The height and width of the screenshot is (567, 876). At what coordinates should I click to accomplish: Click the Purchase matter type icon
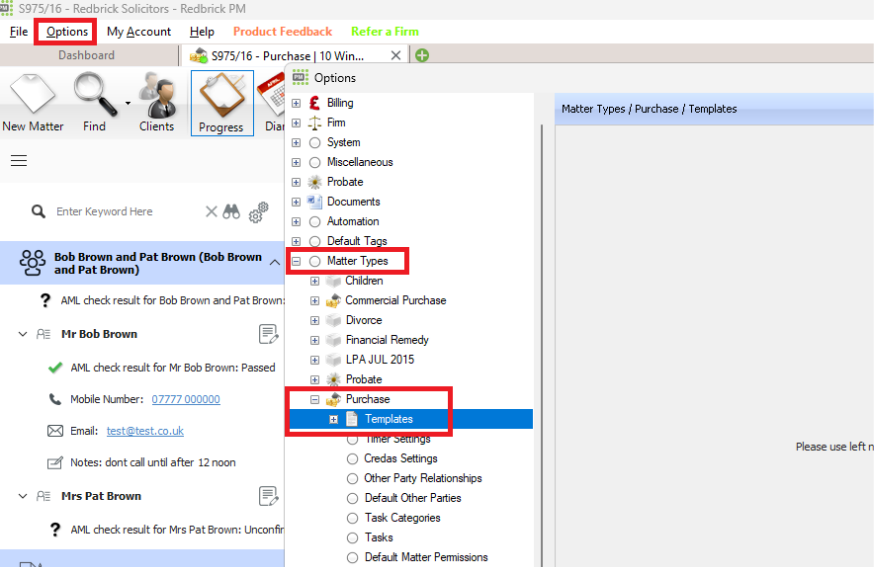coord(334,399)
